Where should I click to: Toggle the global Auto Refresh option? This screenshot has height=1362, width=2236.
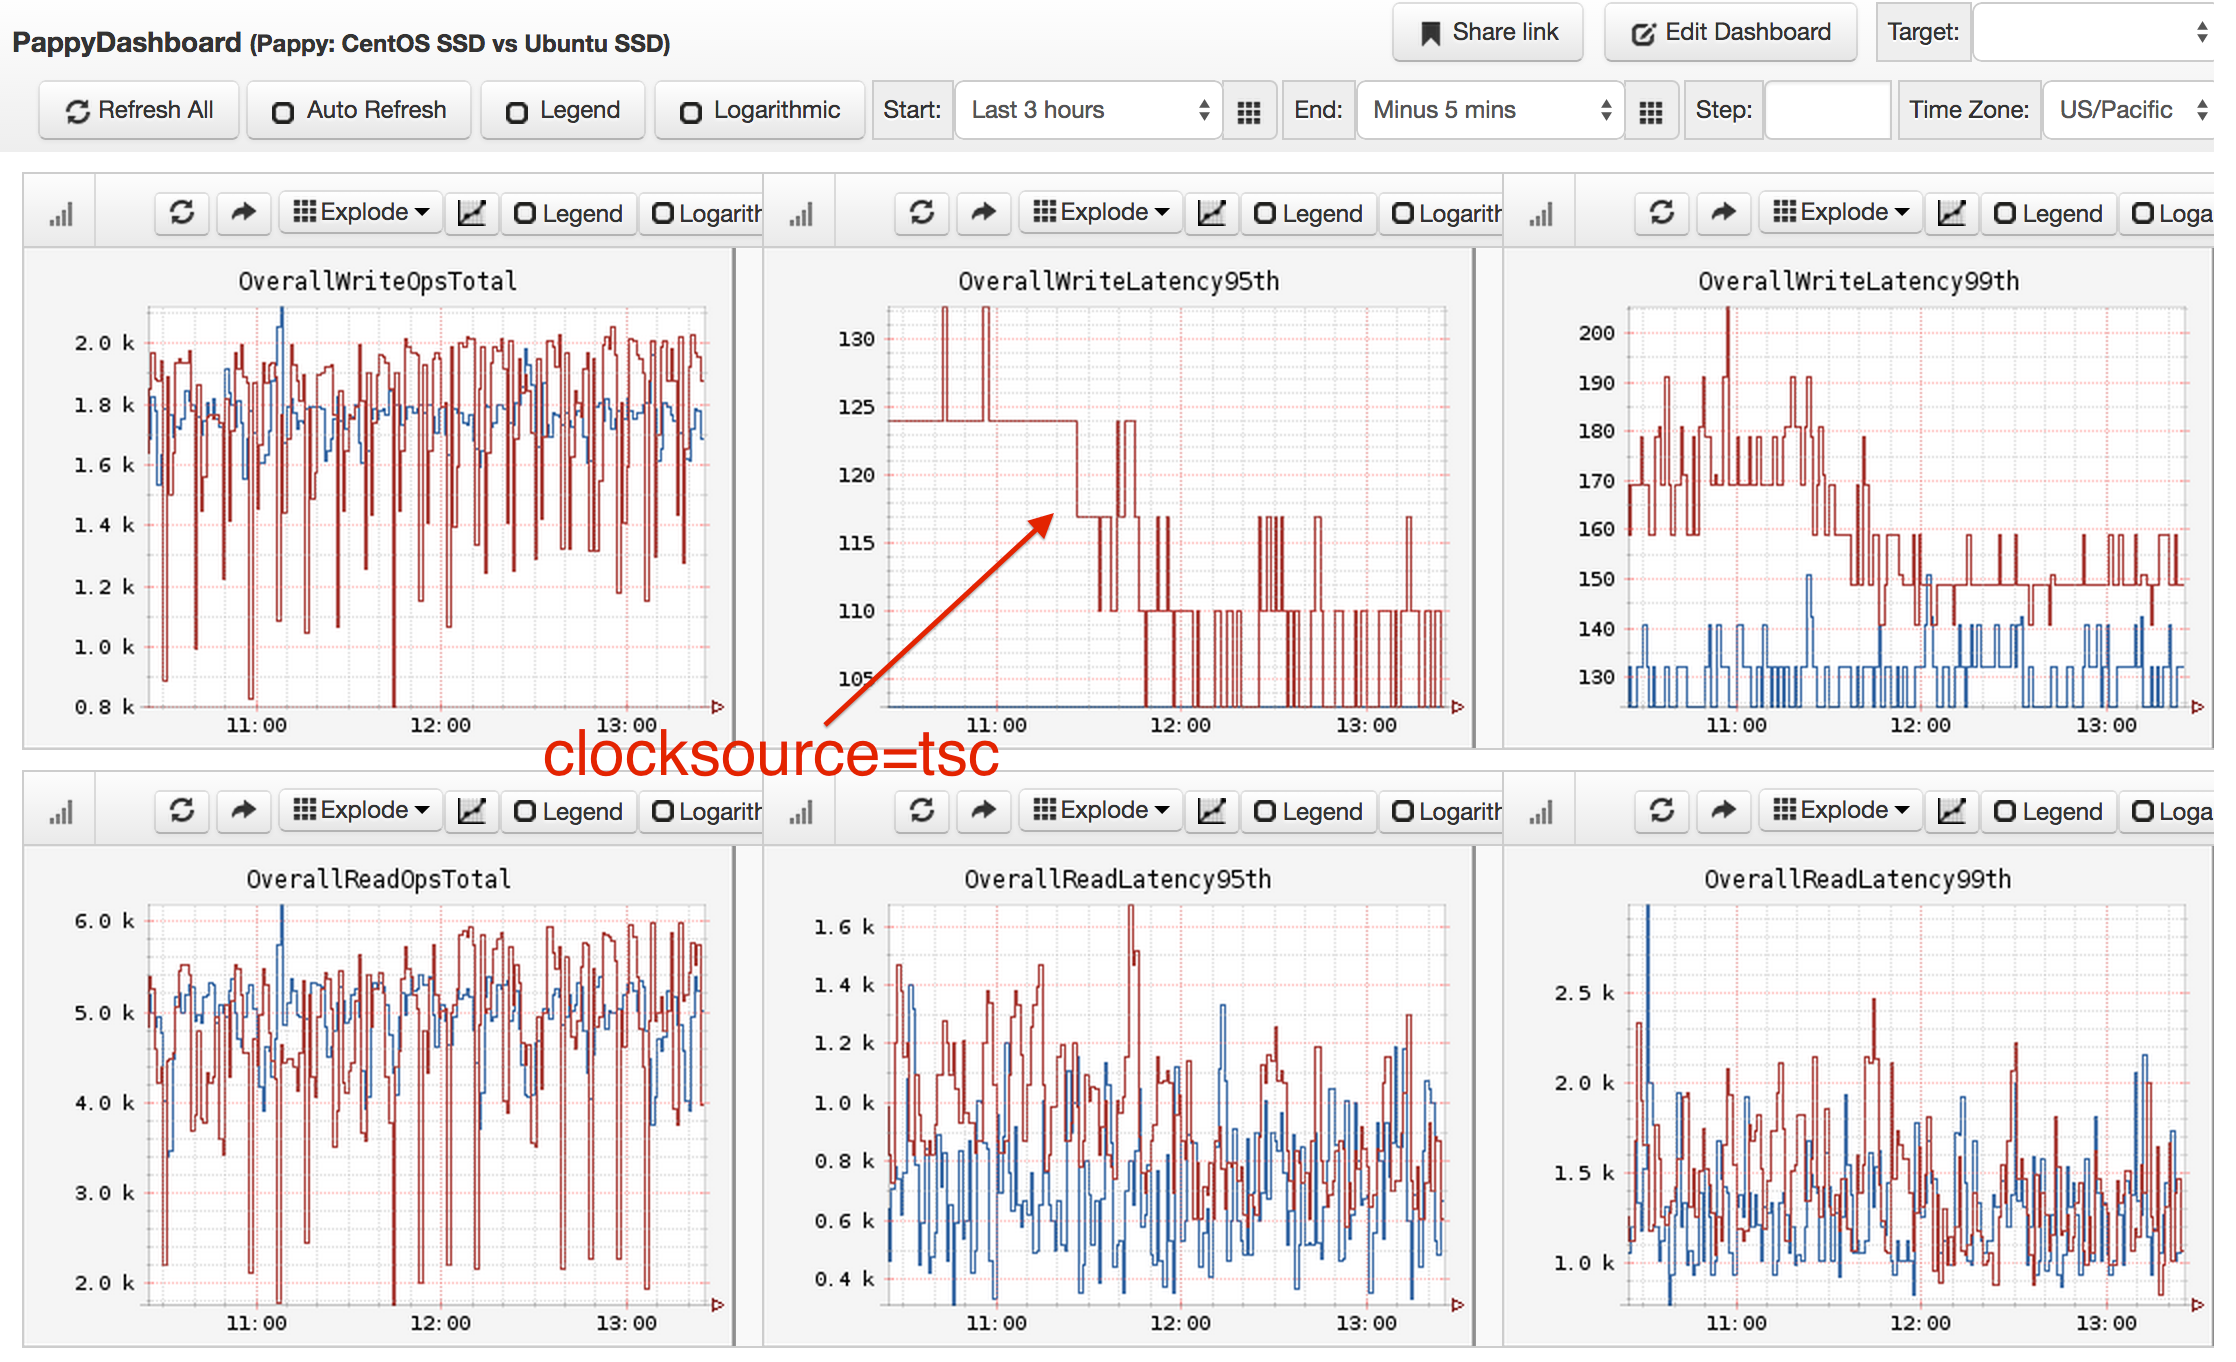coord(359,110)
